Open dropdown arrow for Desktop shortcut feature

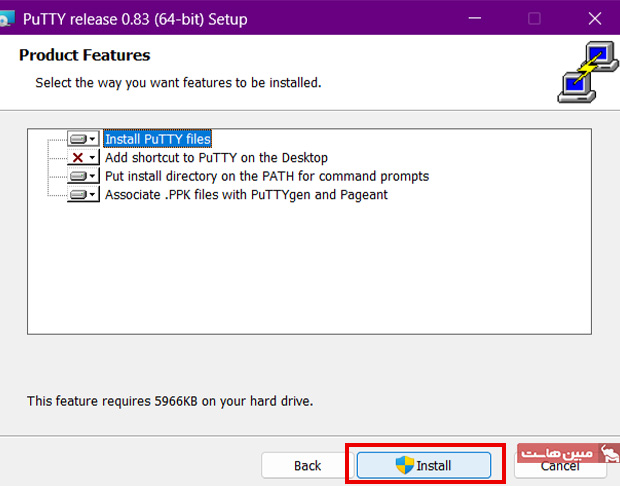pos(93,158)
